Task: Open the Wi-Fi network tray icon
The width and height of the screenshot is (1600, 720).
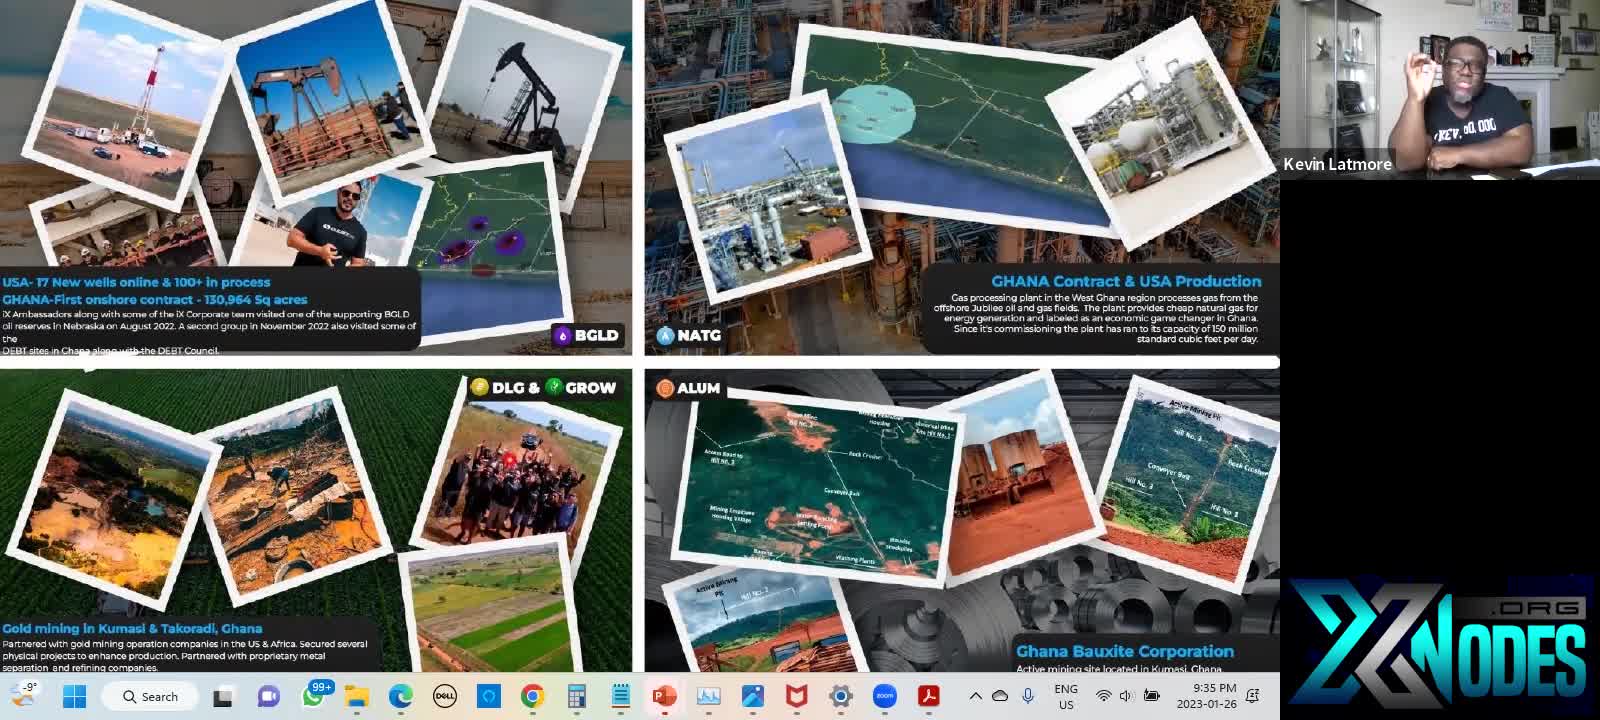Action: tap(1103, 696)
